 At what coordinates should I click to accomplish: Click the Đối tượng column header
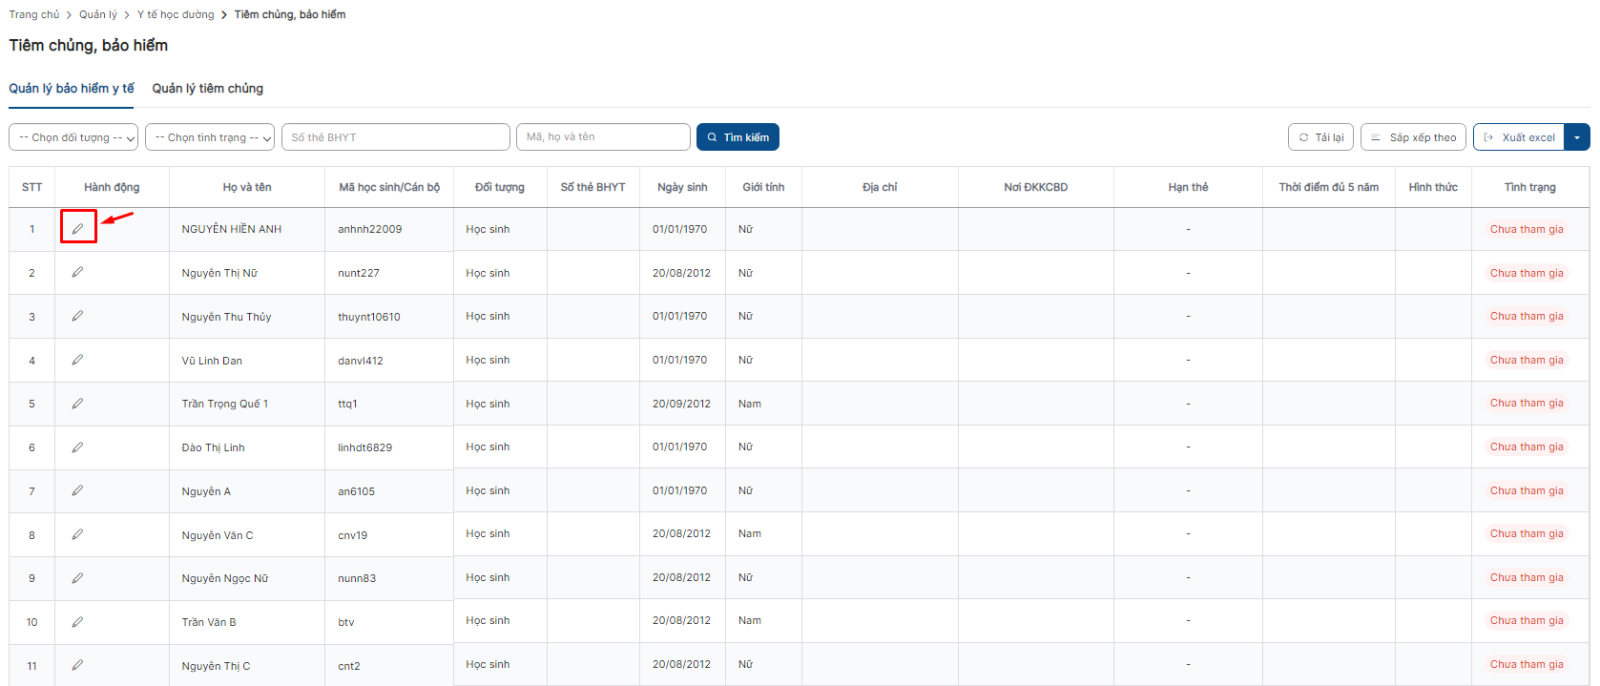(x=500, y=187)
